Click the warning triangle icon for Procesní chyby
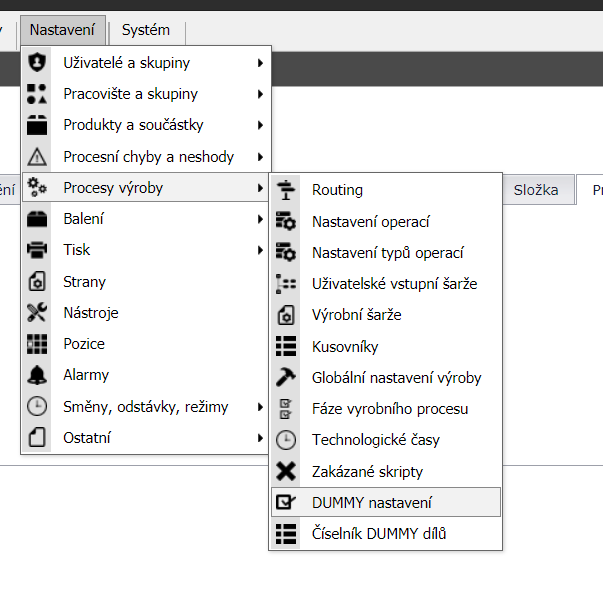The width and height of the screenshot is (603, 591). [37, 157]
